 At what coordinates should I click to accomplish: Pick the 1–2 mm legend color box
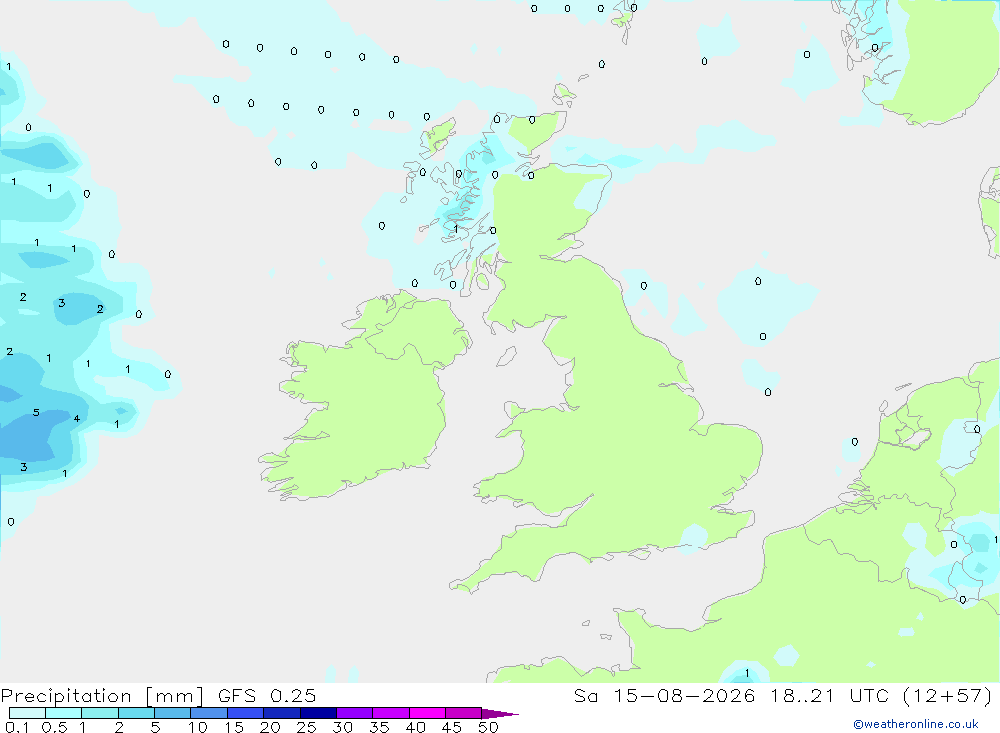point(99,713)
